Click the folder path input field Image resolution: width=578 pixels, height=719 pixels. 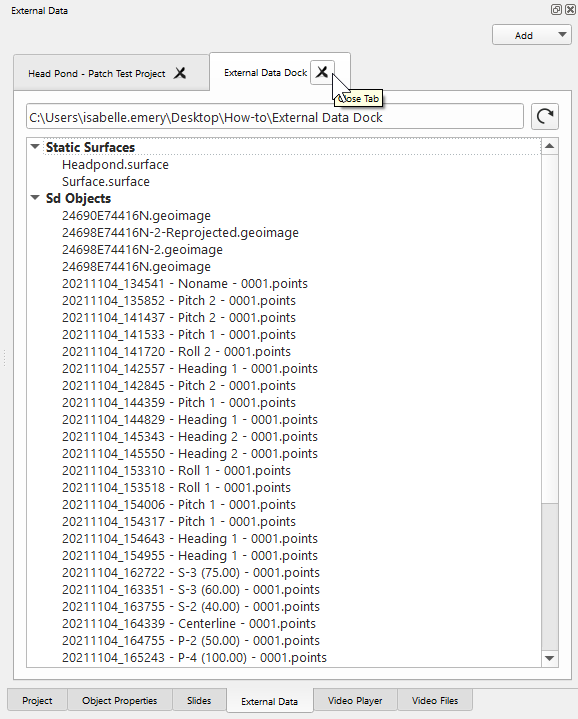point(275,116)
